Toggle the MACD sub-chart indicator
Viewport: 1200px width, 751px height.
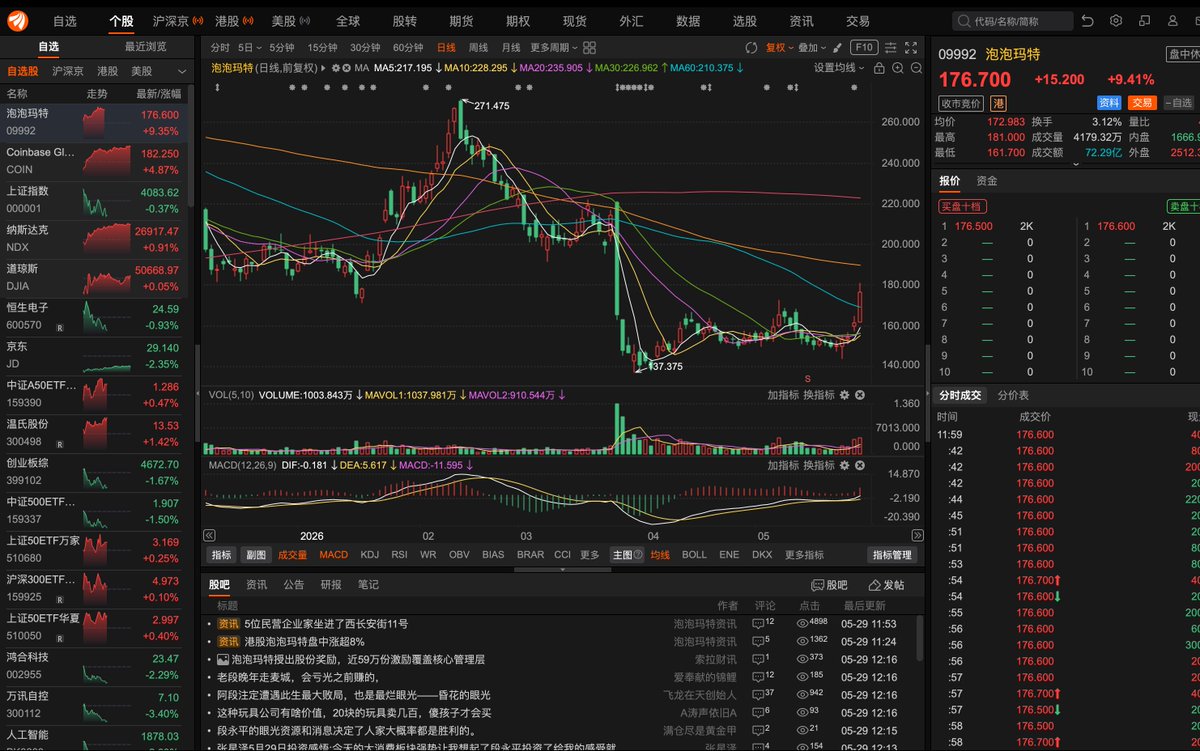pos(333,554)
